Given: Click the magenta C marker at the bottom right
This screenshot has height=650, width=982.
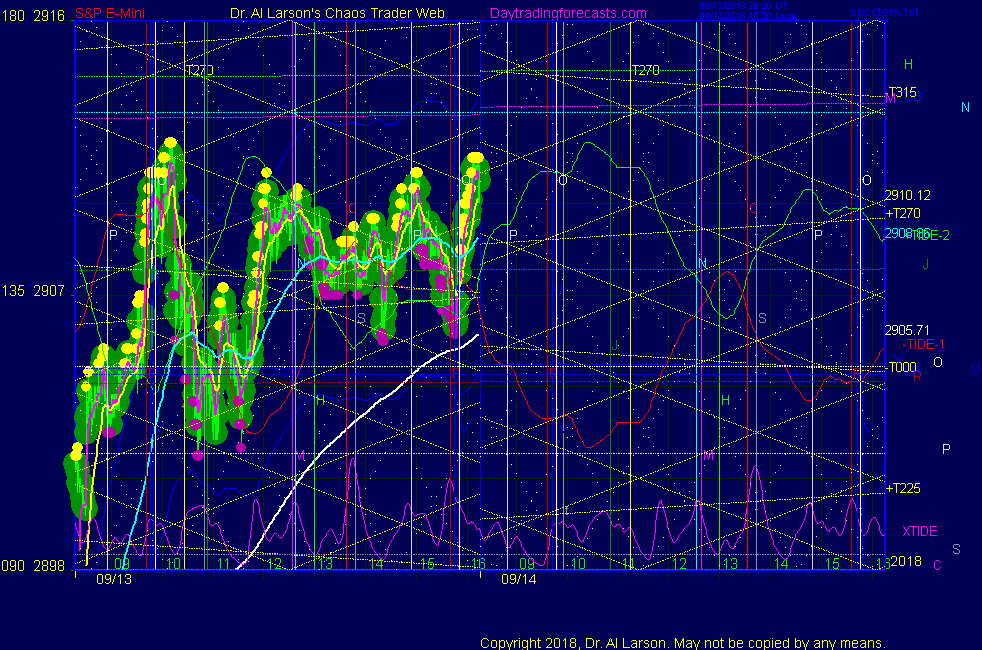Looking at the screenshot, I should point(938,565).
